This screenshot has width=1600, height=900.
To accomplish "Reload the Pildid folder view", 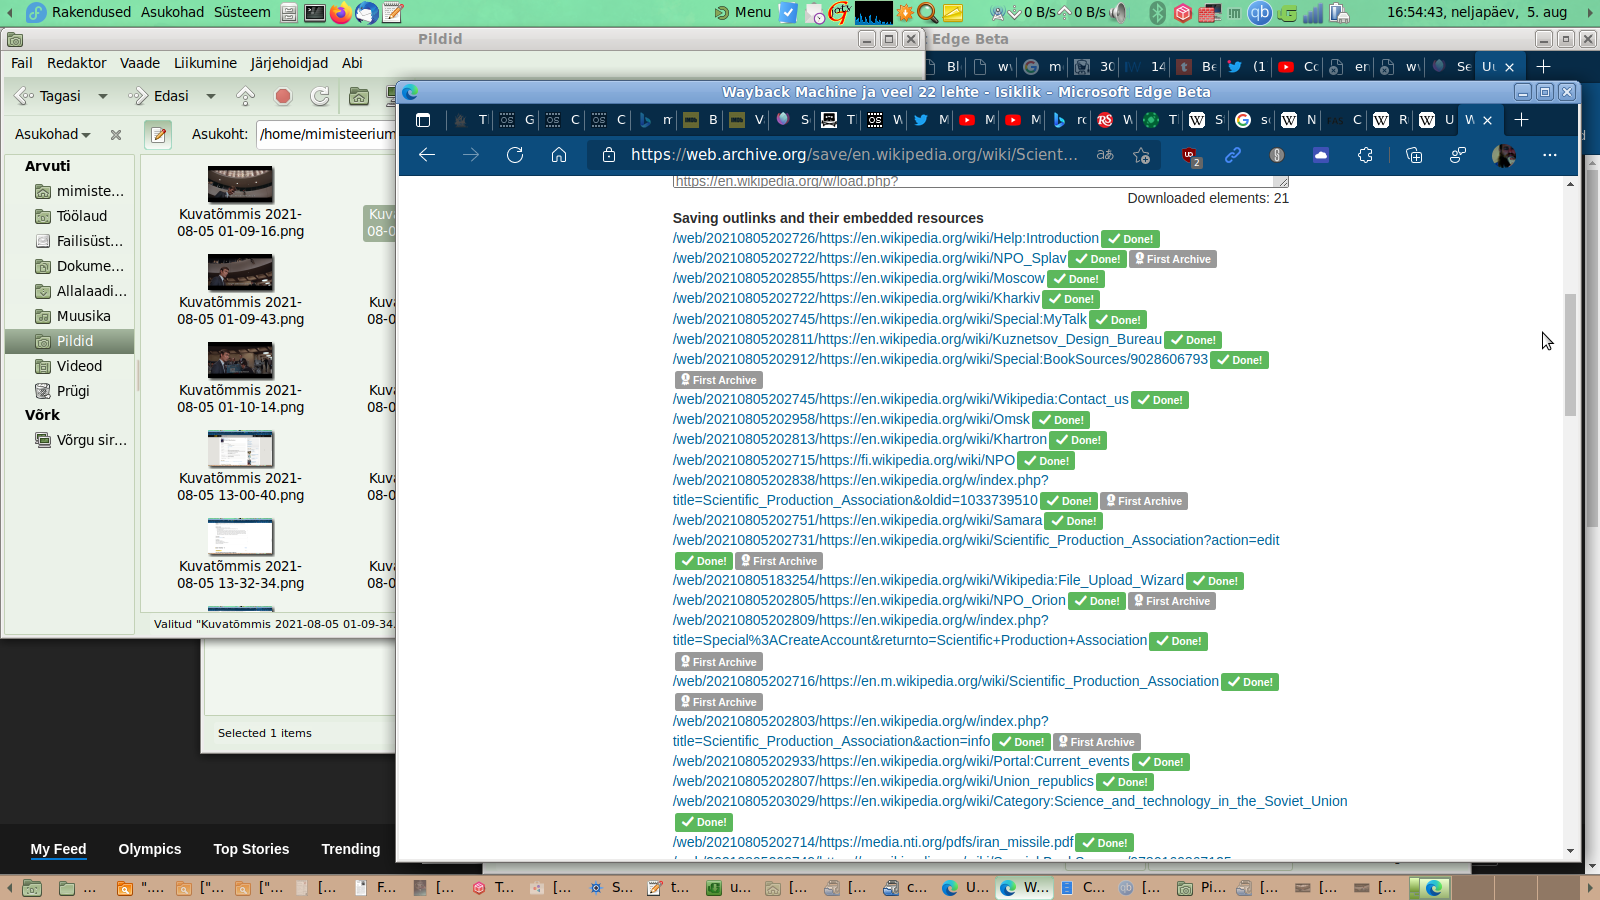I will (x=320, y=96).
